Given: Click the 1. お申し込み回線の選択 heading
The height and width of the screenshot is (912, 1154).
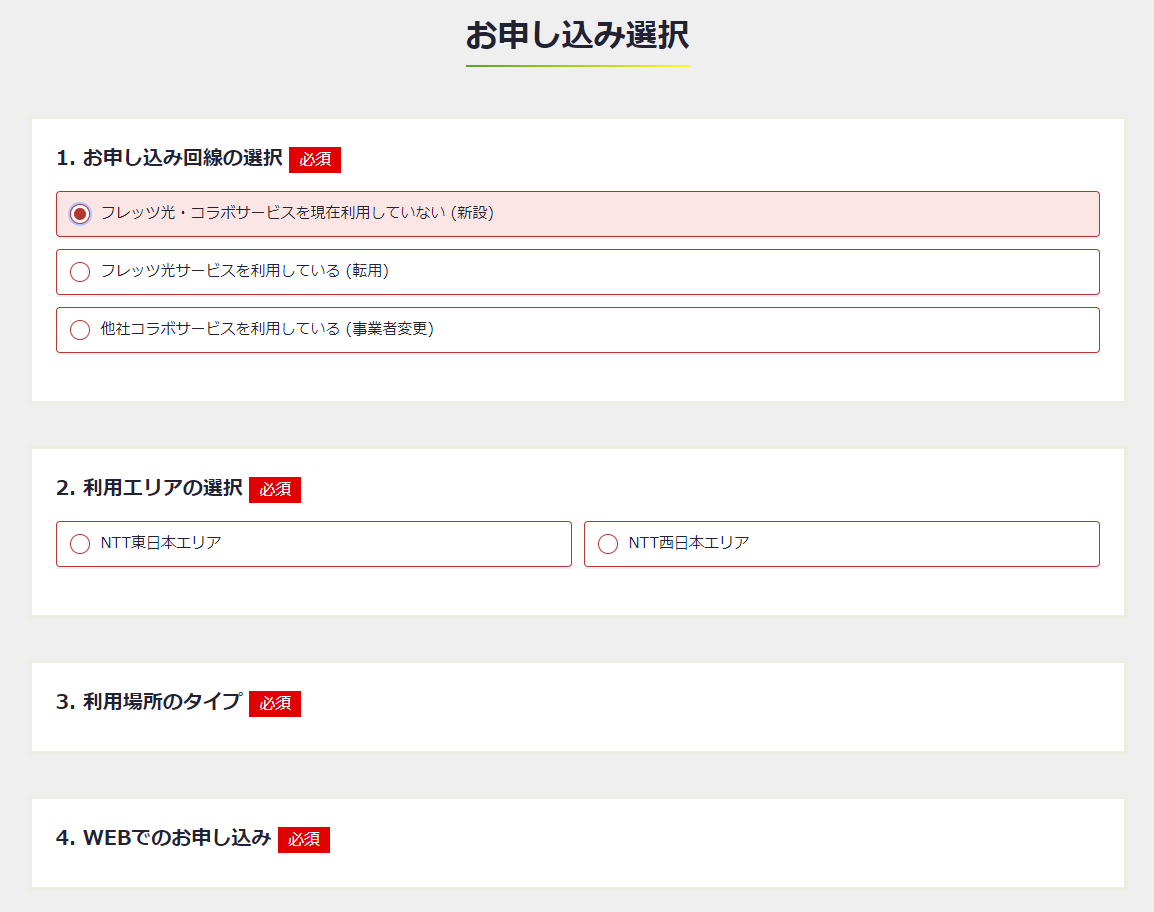Looking at the screenshot, I should click(169, 158).
